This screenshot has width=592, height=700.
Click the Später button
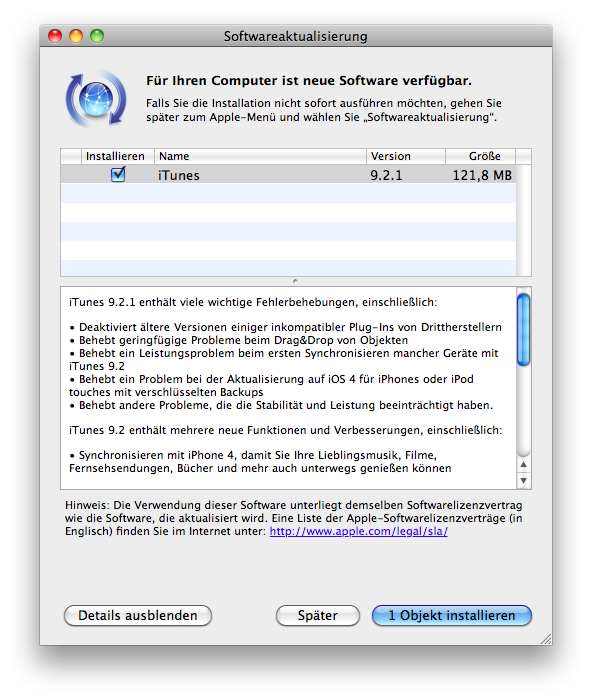click(318, 616)
